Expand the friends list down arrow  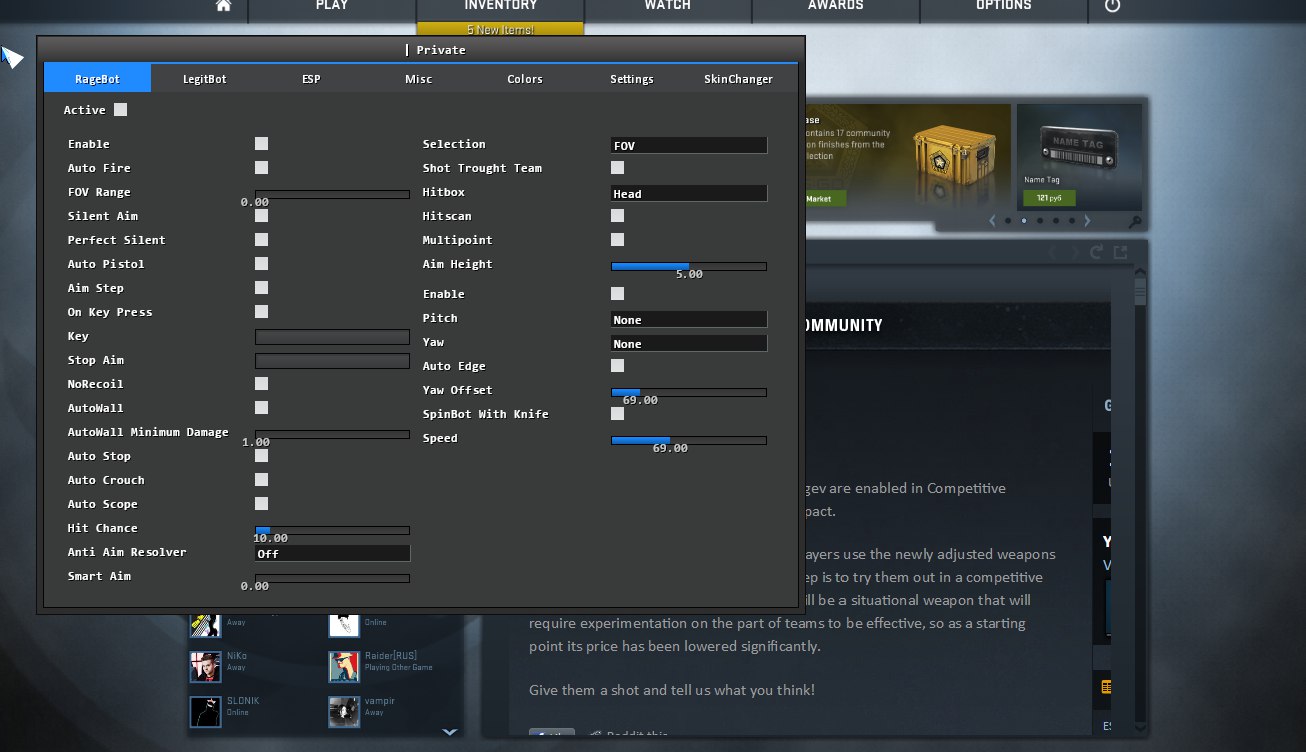(450, 732)
